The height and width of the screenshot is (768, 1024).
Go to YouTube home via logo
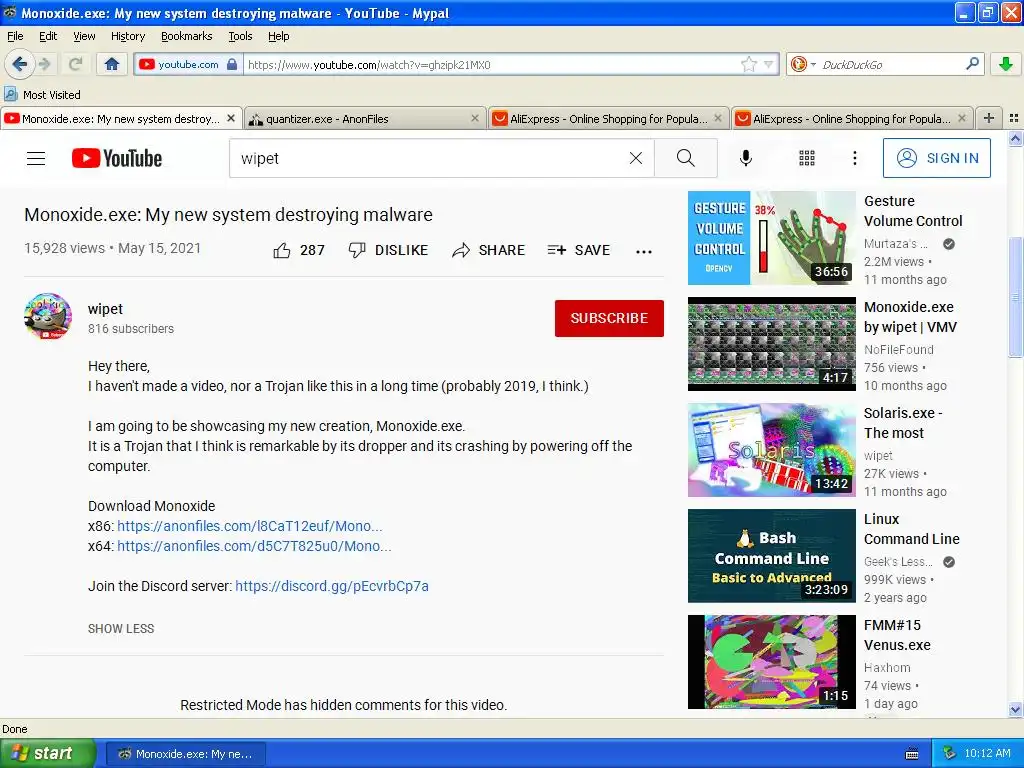tap(117, 158)
